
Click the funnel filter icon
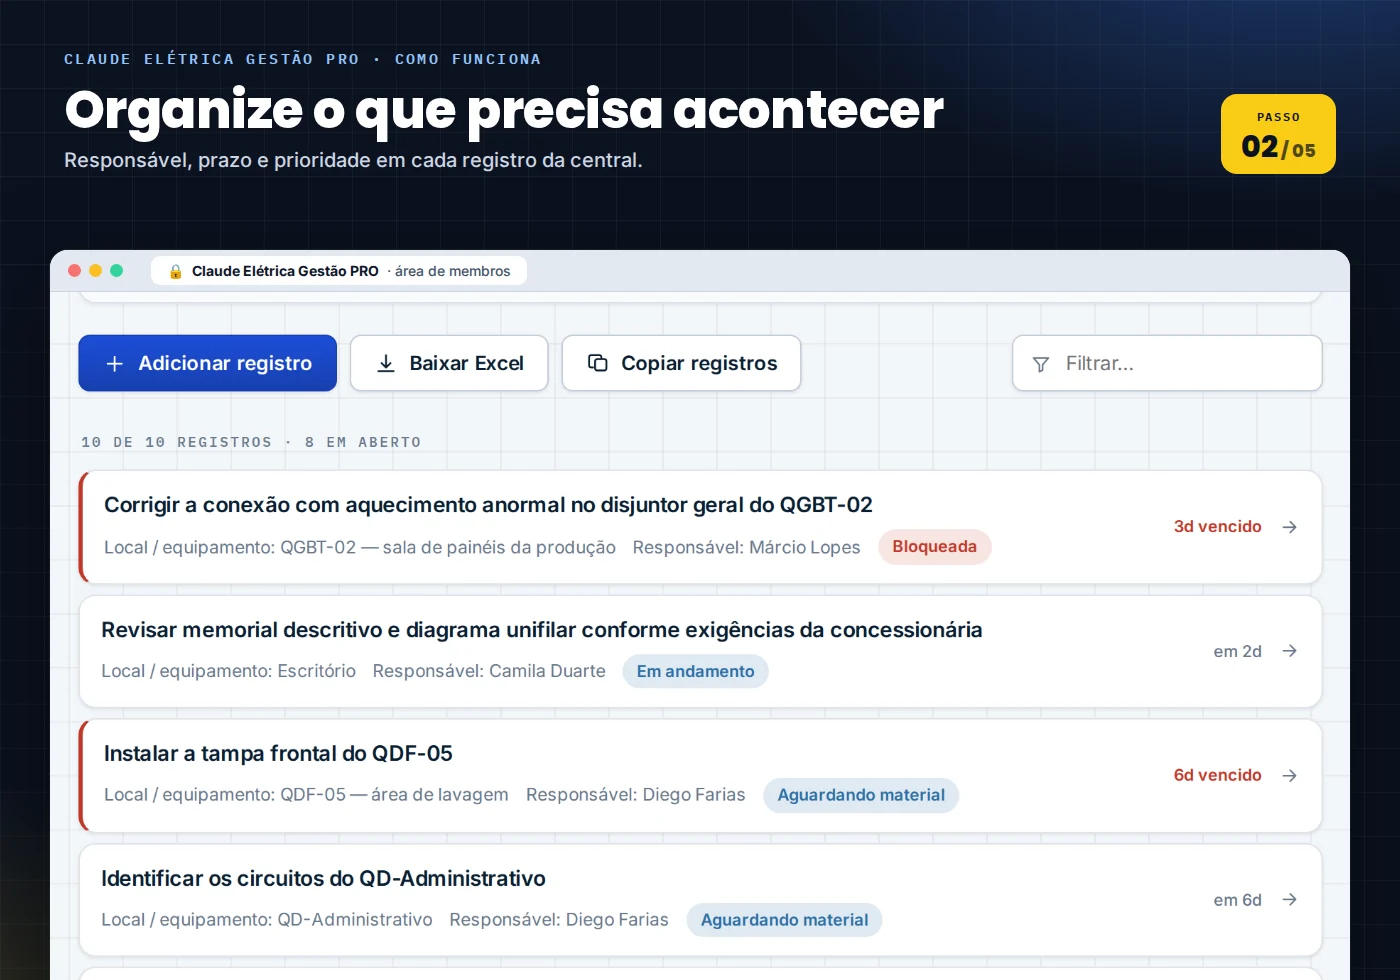[1041, 364]
